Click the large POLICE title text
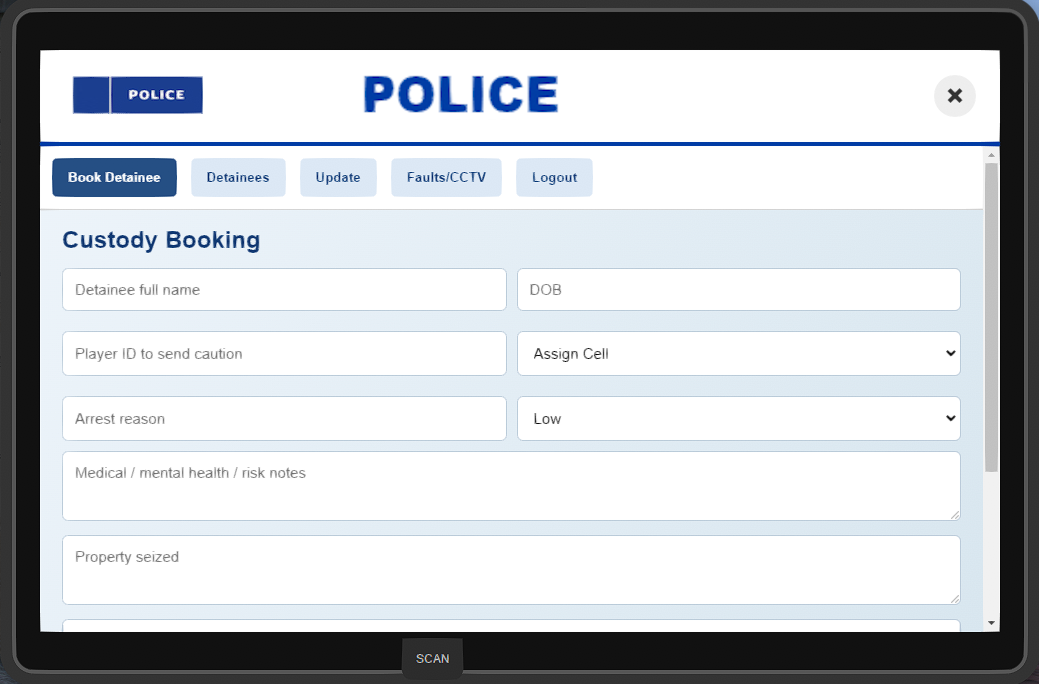The width and height of the screenshot is (1039, 684). [x=461, y=94]
